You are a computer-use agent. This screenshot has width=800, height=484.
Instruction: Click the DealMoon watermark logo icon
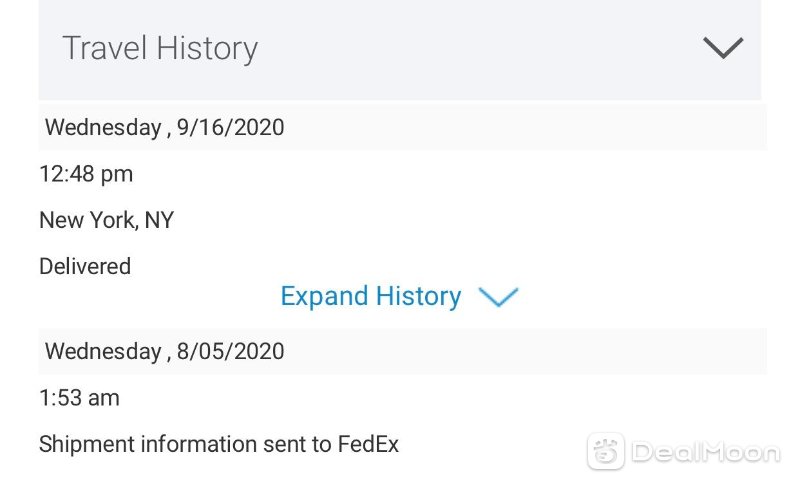point(606,451)
